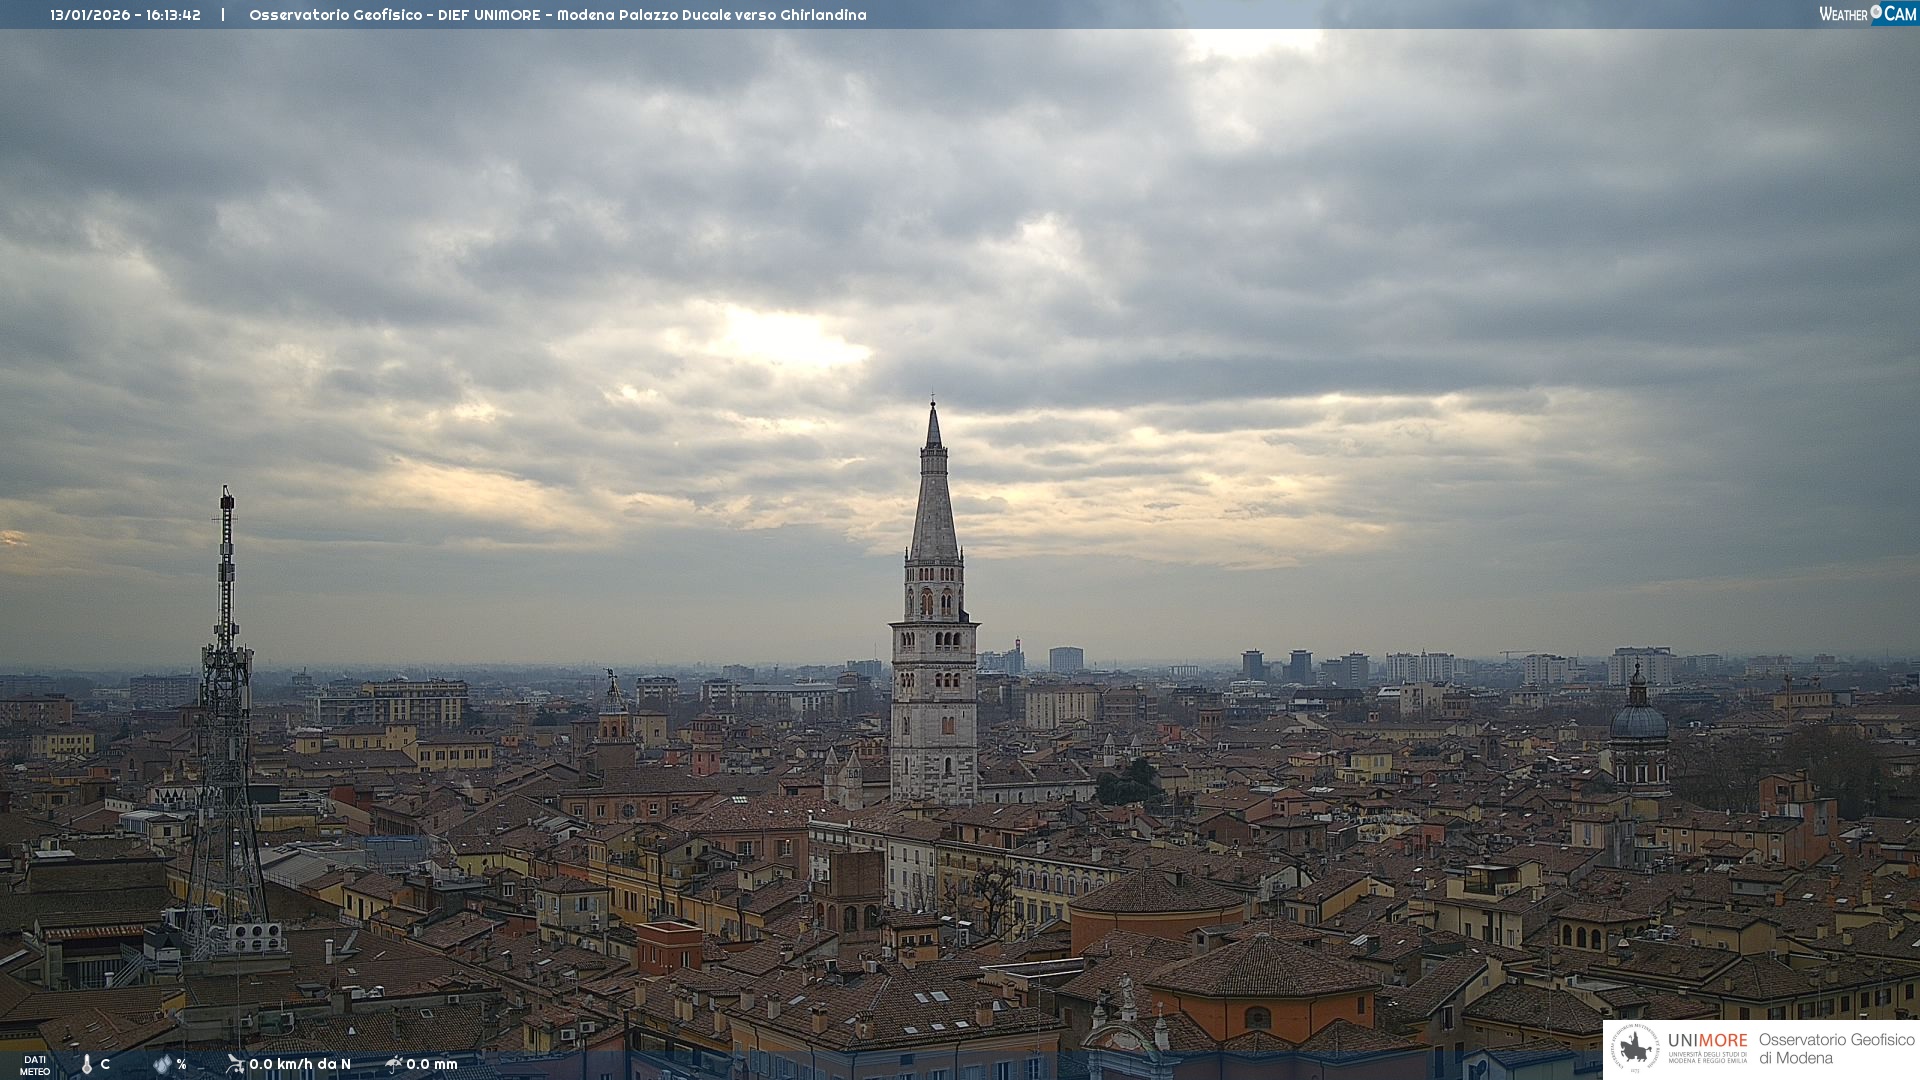Click the Osservatorio Geofisico di Modena text

tap(1835, 1048)
